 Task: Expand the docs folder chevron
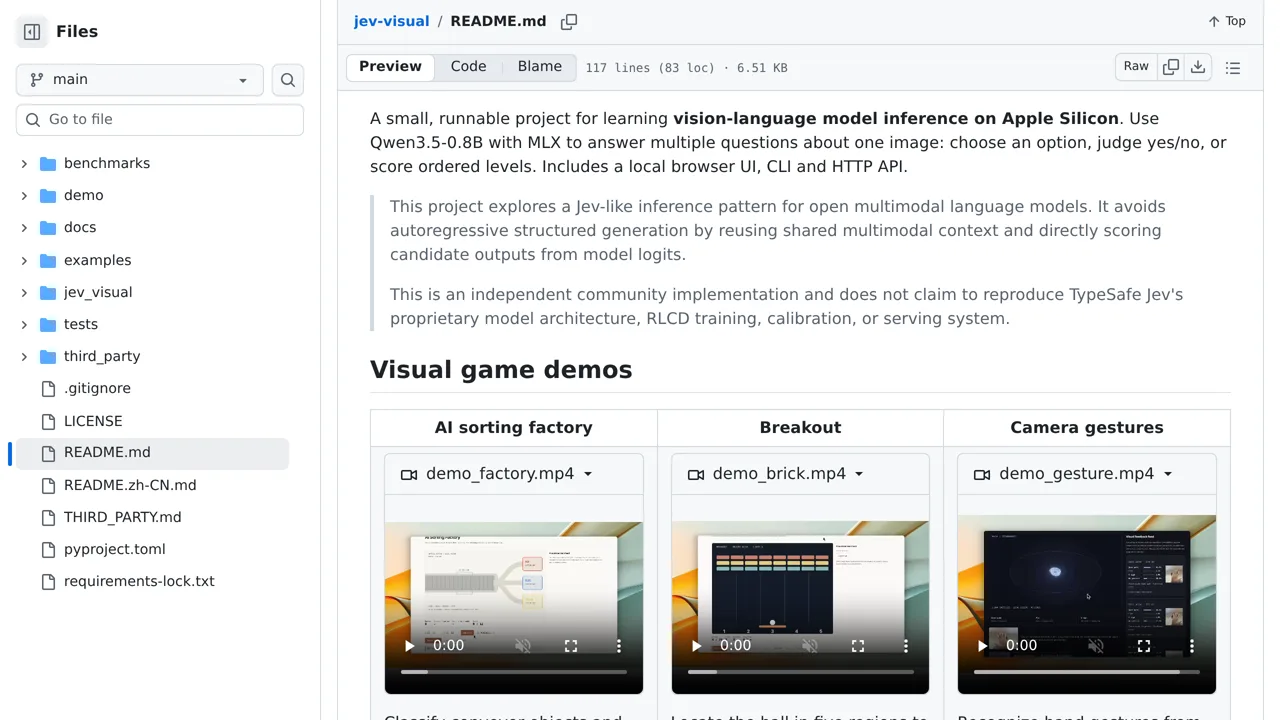(x=24, y=227)
